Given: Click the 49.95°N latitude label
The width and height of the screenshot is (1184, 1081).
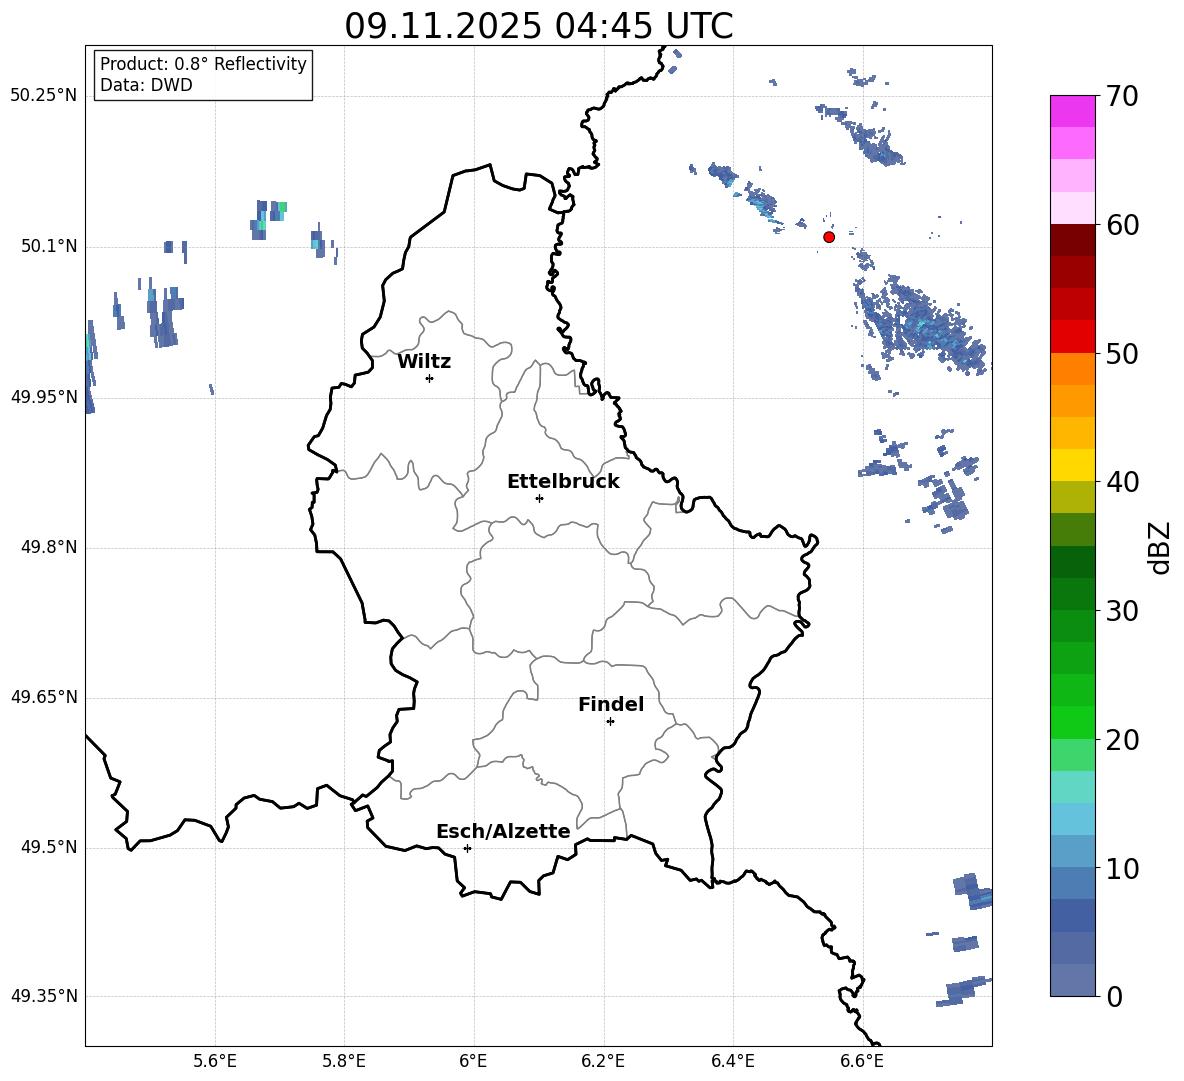Looking at the screenshot, I should pyautogui.click(x=44, y=397).
